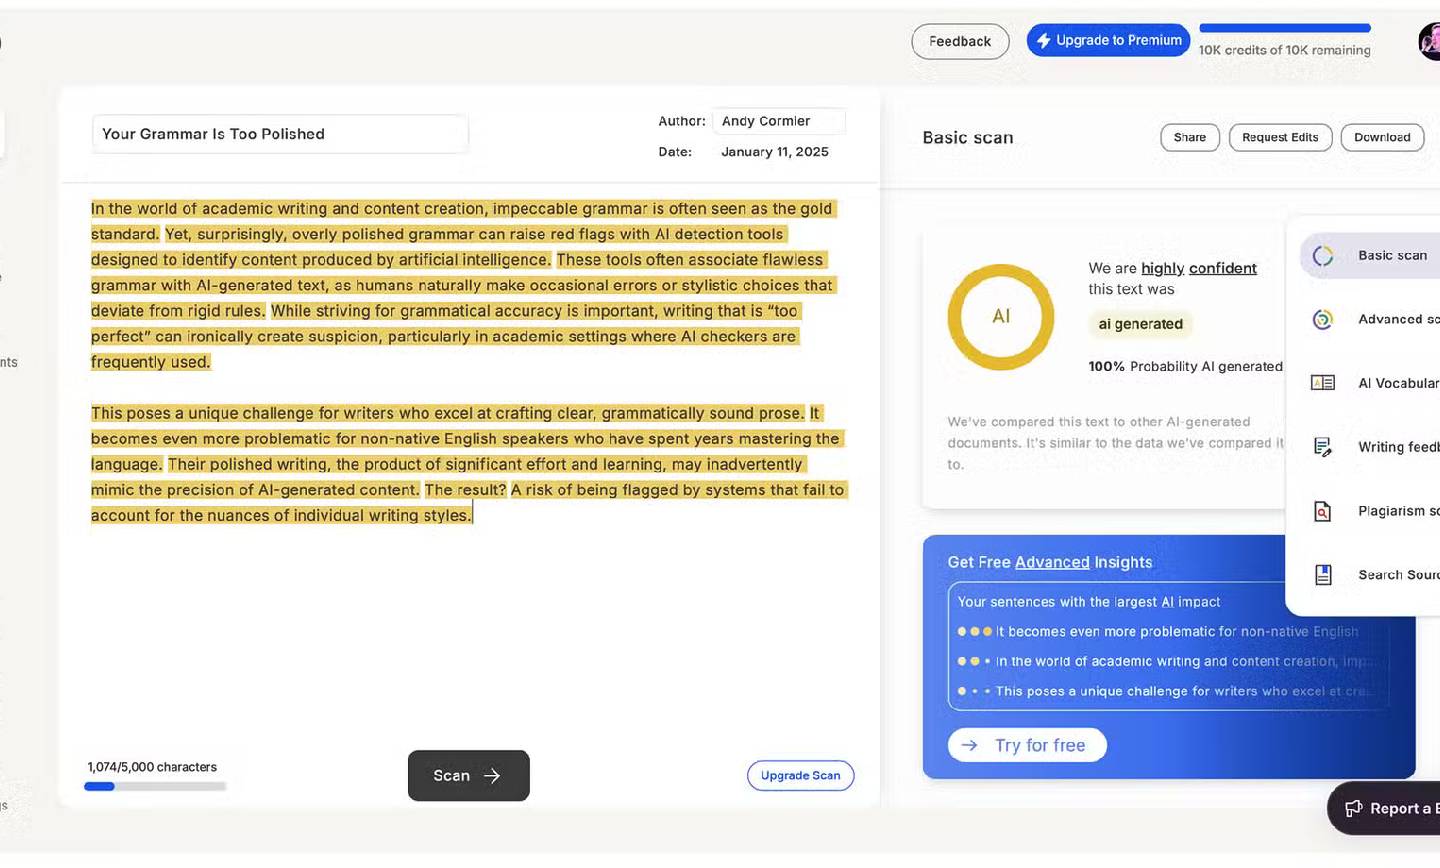Screen dimensions: 1440x868
Task: Select the Advanced scan icon
Action: 1323,320
